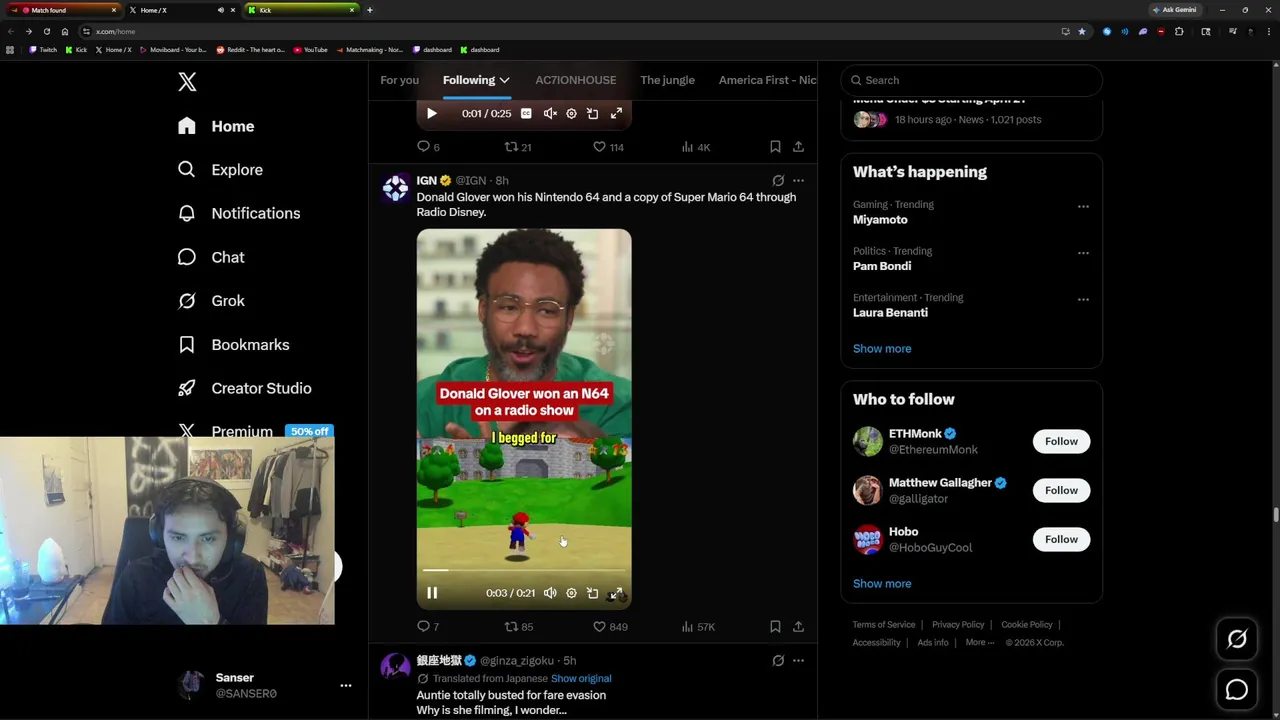Open the Home page from sidebar
1280x720 pixels.
click(217, 126)
